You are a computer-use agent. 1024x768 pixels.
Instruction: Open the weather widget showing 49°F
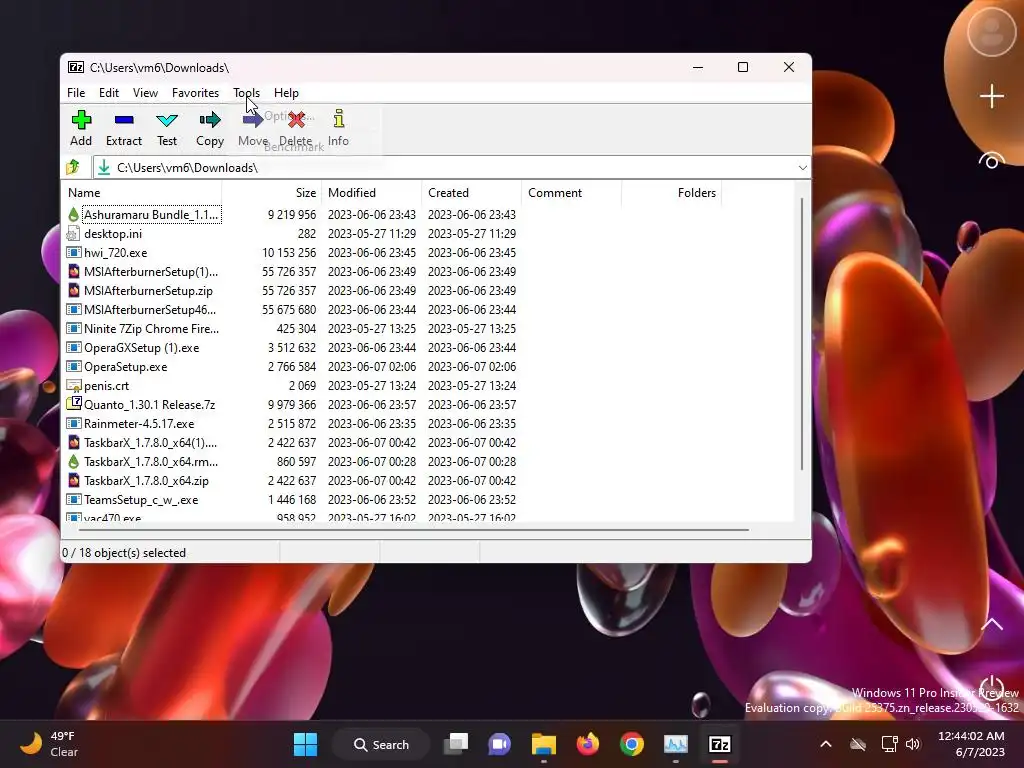coord(47,744)
